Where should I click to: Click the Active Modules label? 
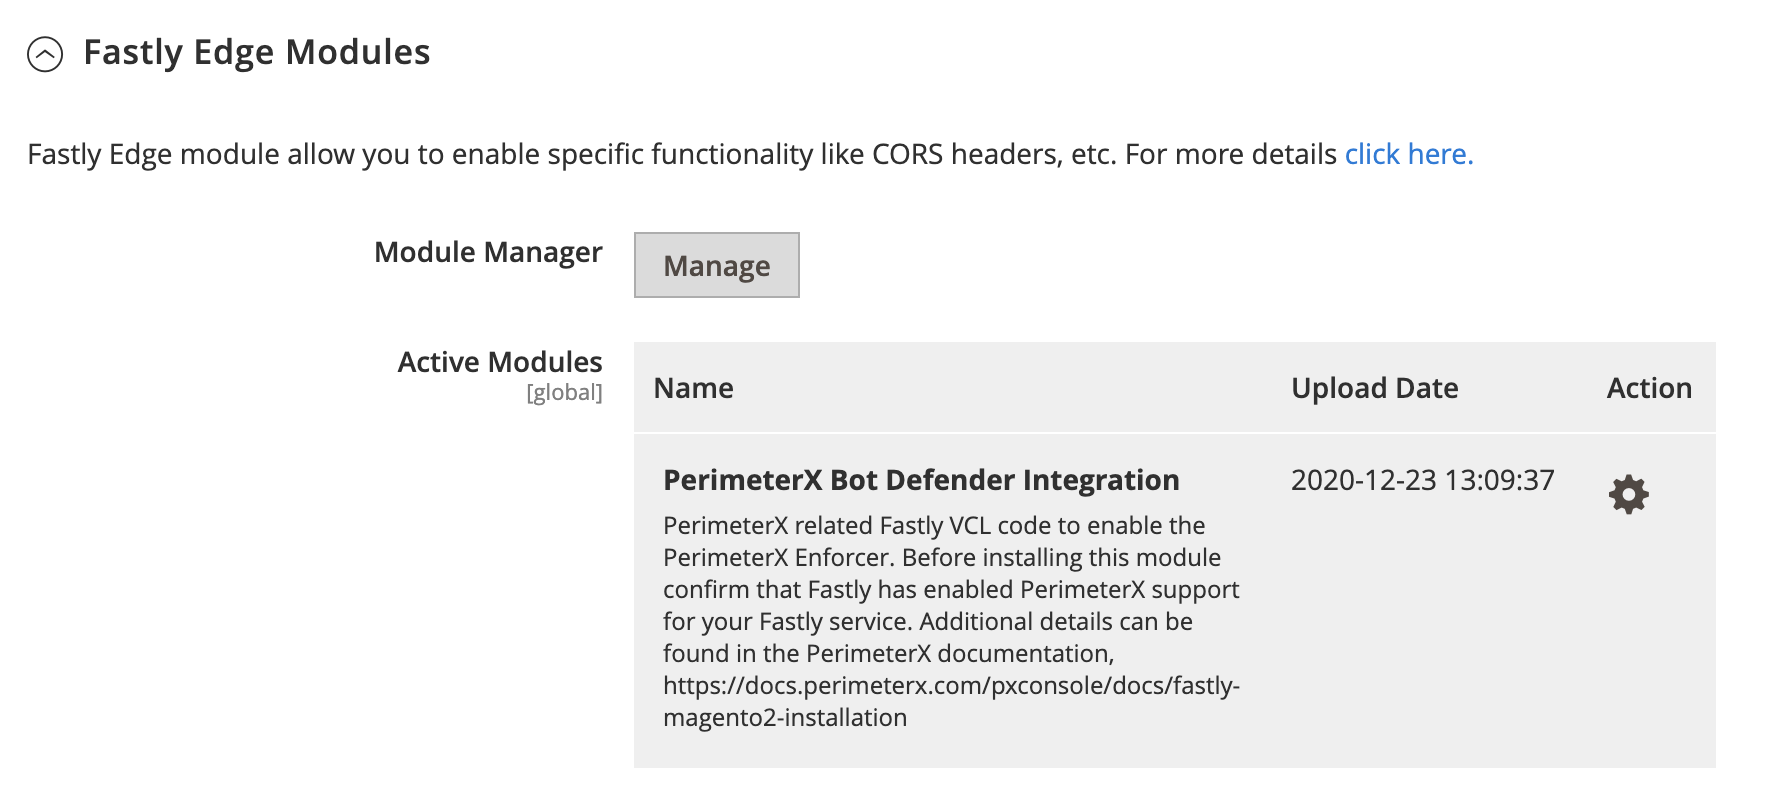coord(500,362)
